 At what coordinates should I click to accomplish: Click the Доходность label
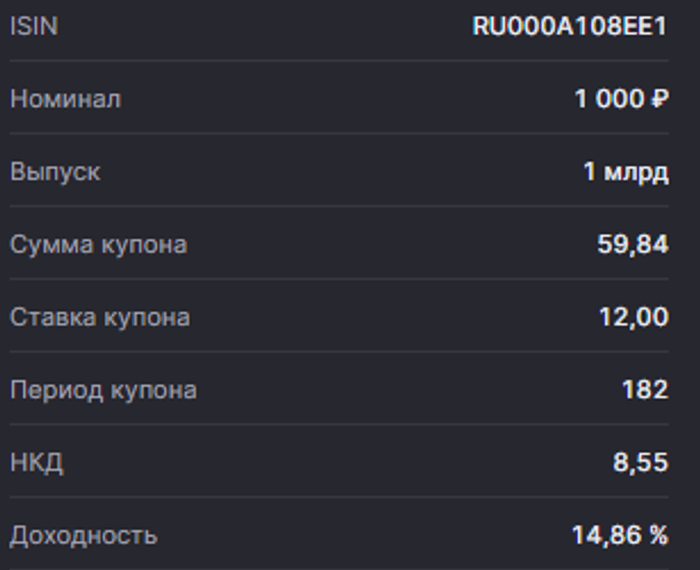(83, 535)
